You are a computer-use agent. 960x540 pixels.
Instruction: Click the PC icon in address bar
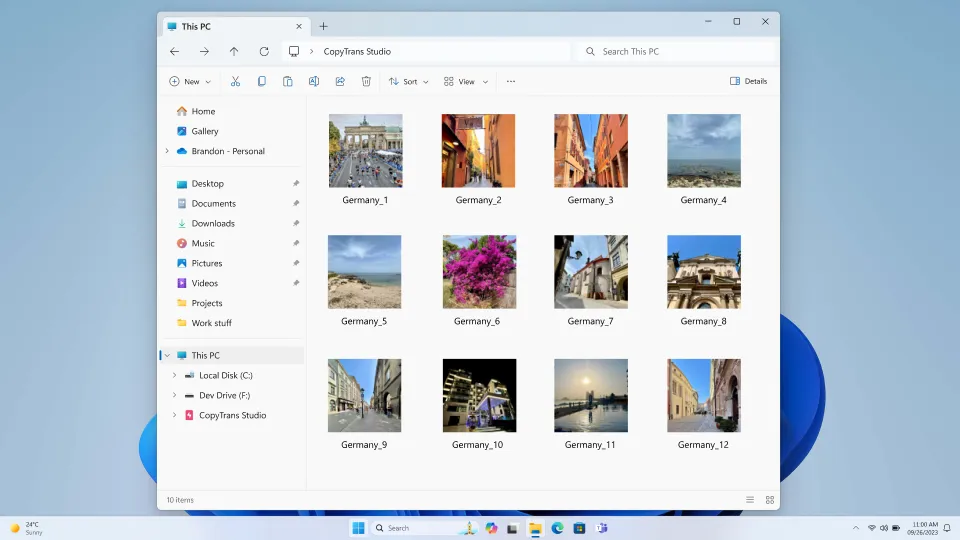point(294,51)
